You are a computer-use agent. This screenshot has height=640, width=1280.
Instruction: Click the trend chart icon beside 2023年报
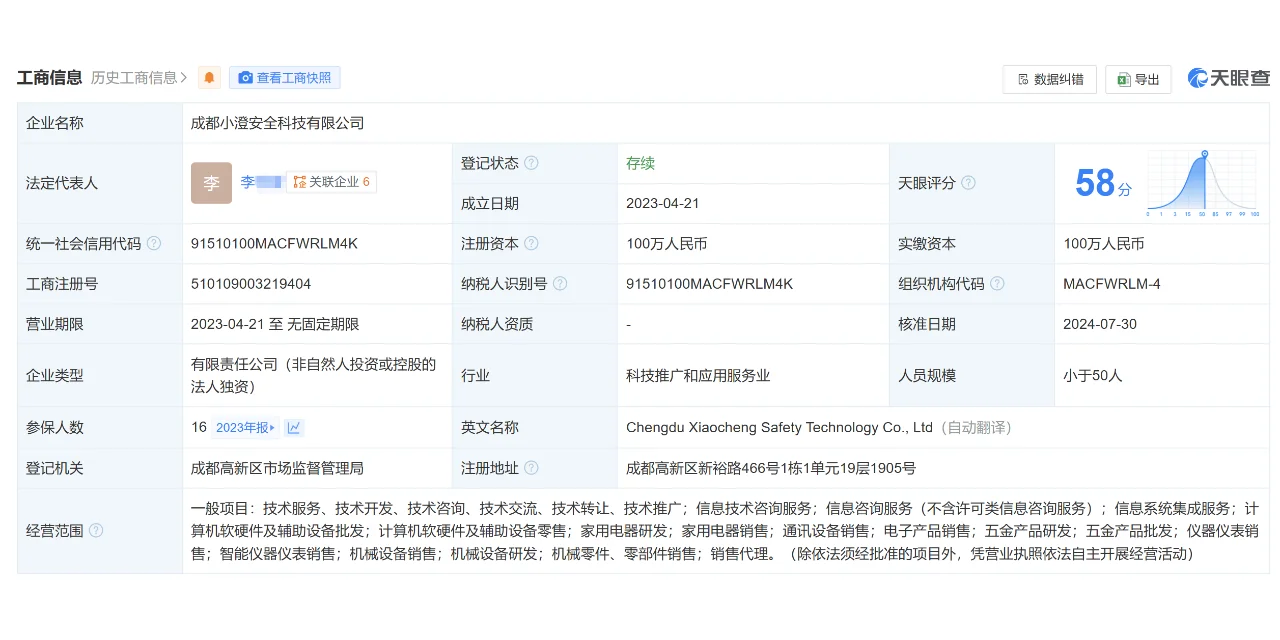pyautogui.click(x=293, y=427)
